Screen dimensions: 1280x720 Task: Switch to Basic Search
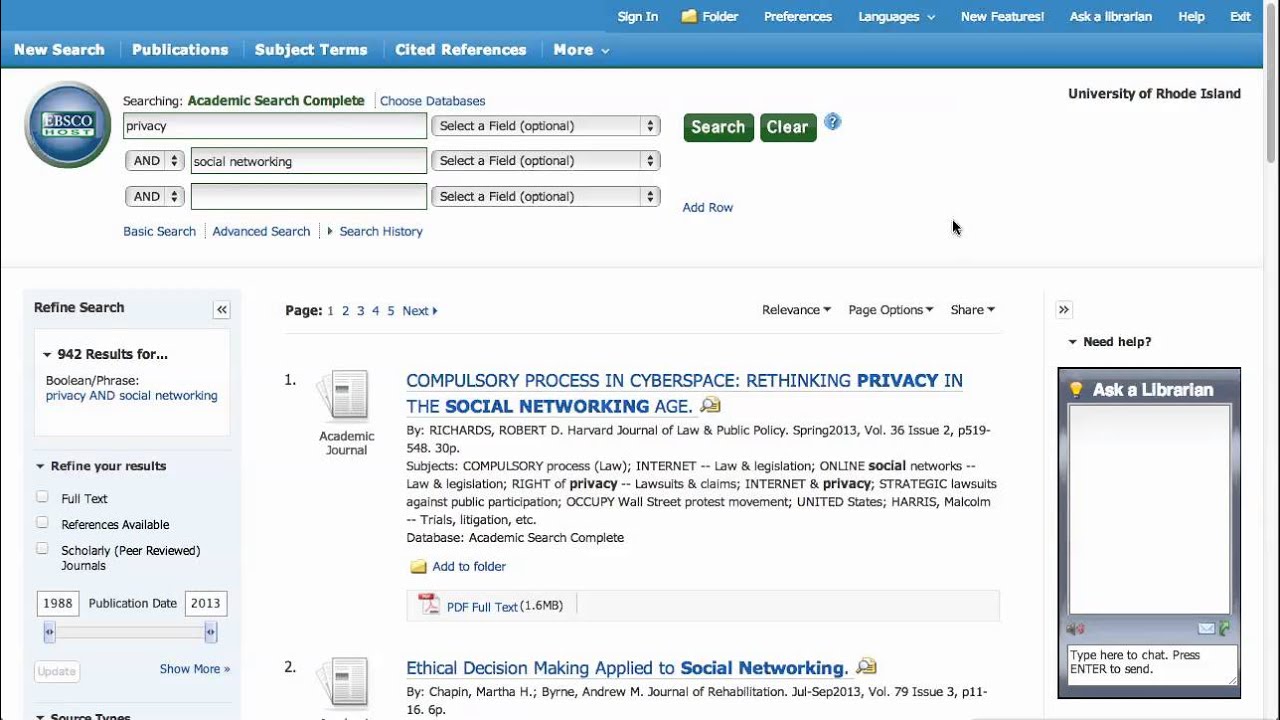point(159,231)
